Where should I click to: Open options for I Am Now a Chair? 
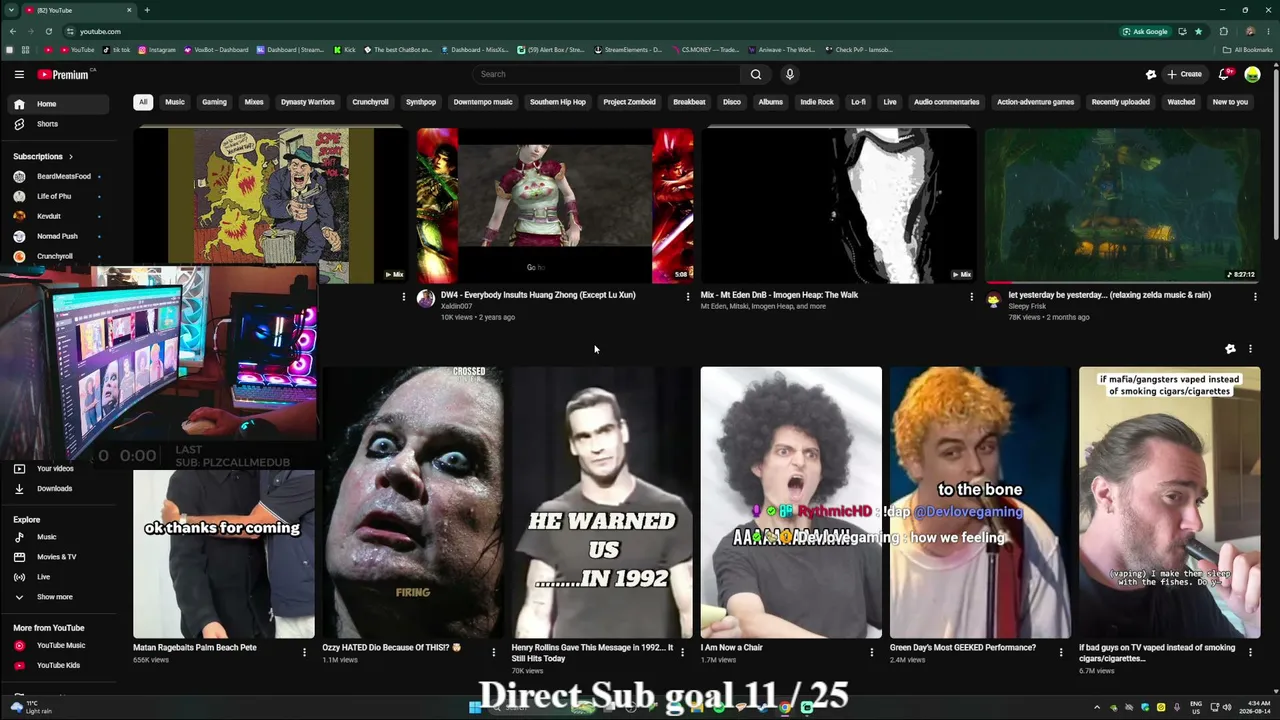pyautogui.click(x=871, y=652)
